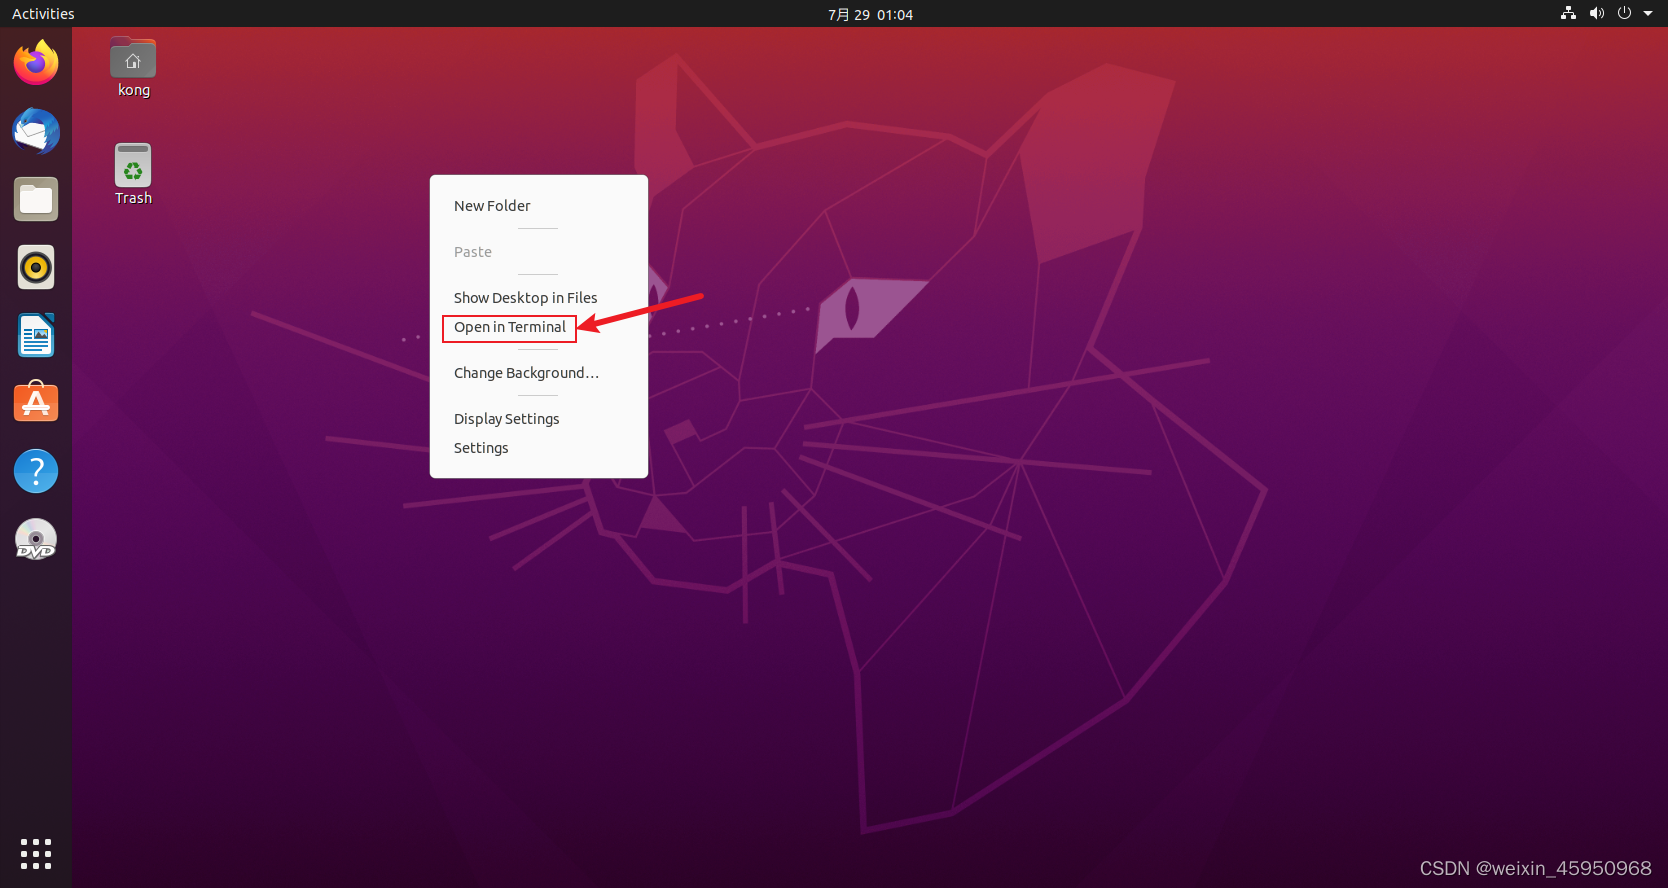
Task: Open the clock calendar at 01:04
Action: point(870,14)
